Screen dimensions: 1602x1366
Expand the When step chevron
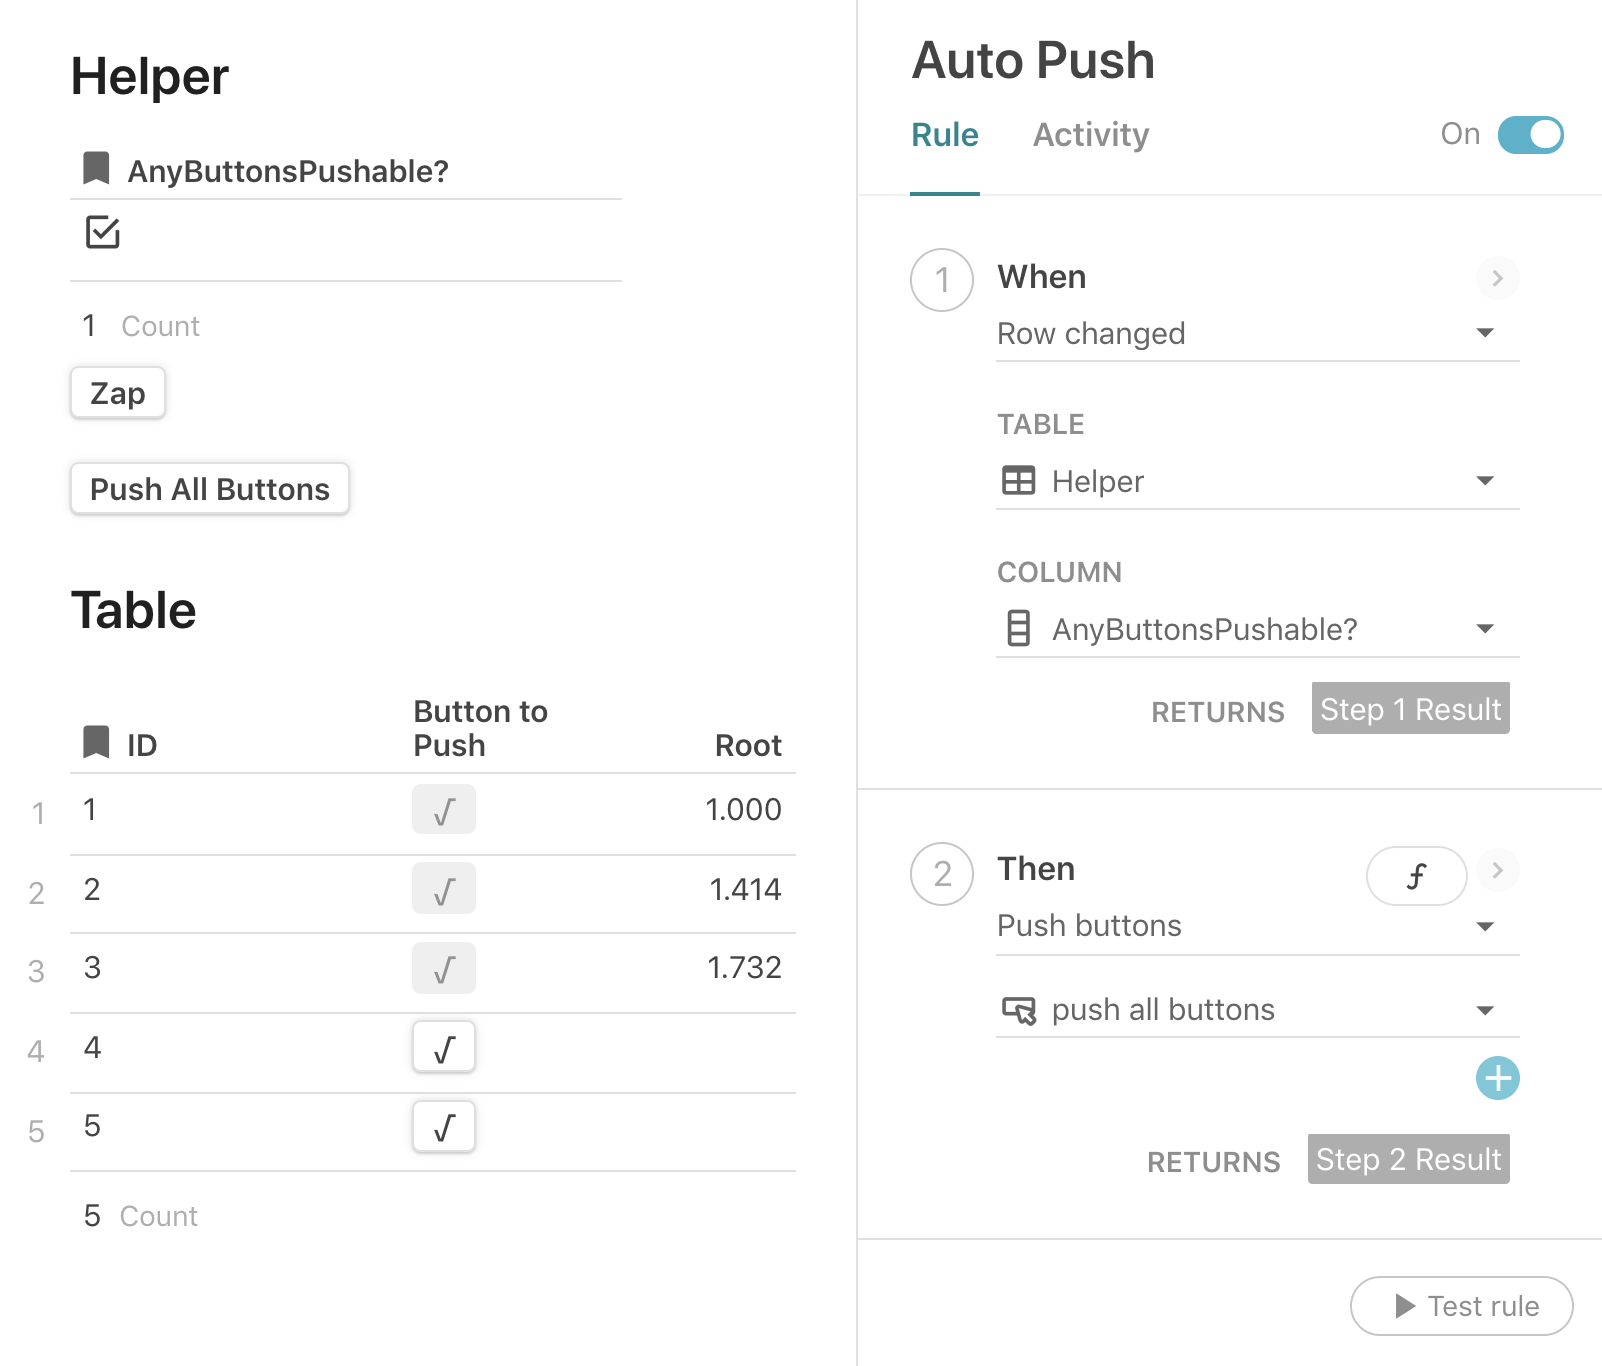tap(1497, 278)
